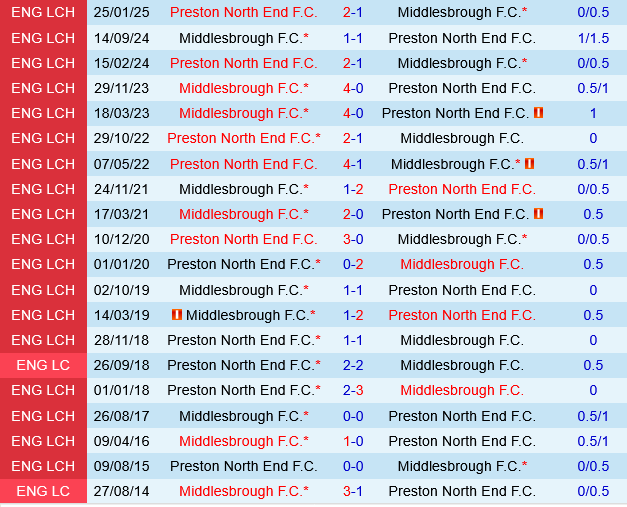Click the 3-1 score from 27/08/14
This screenshot has width=627, height=507.
(x=353, y=491)
